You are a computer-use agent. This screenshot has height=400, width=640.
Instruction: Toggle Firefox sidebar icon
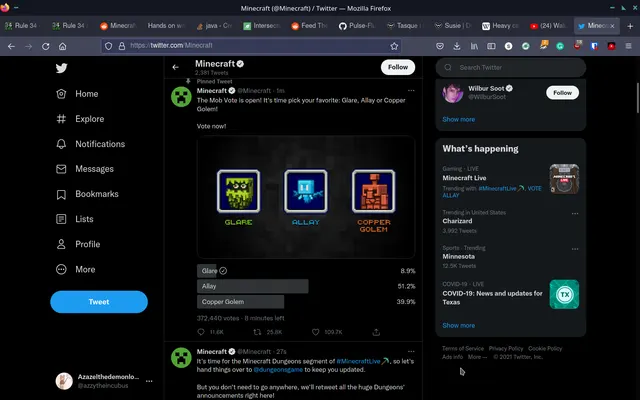point(491,46)
